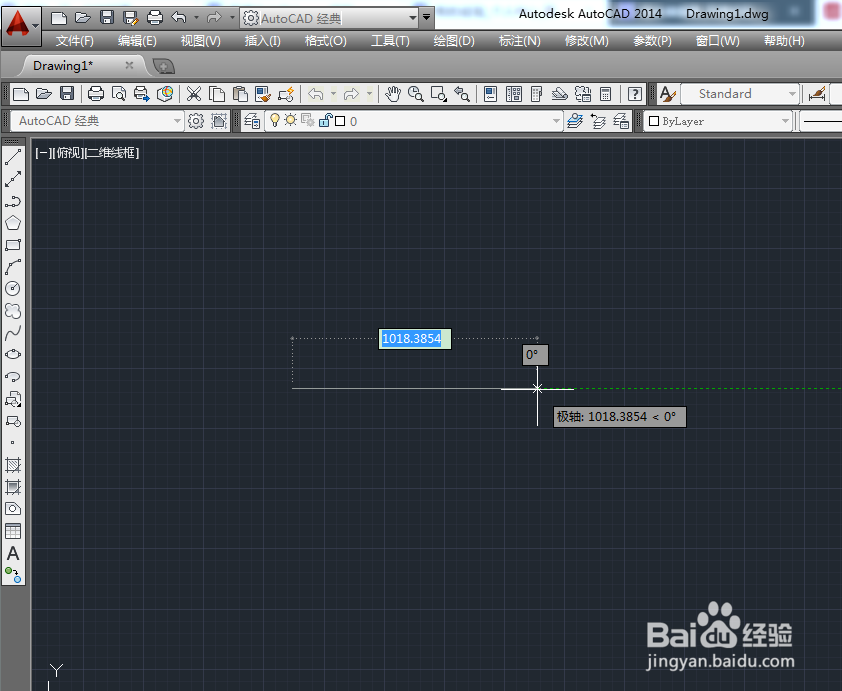Select the Hatch tool
The image size is (842, 691).
coord(13,465)
